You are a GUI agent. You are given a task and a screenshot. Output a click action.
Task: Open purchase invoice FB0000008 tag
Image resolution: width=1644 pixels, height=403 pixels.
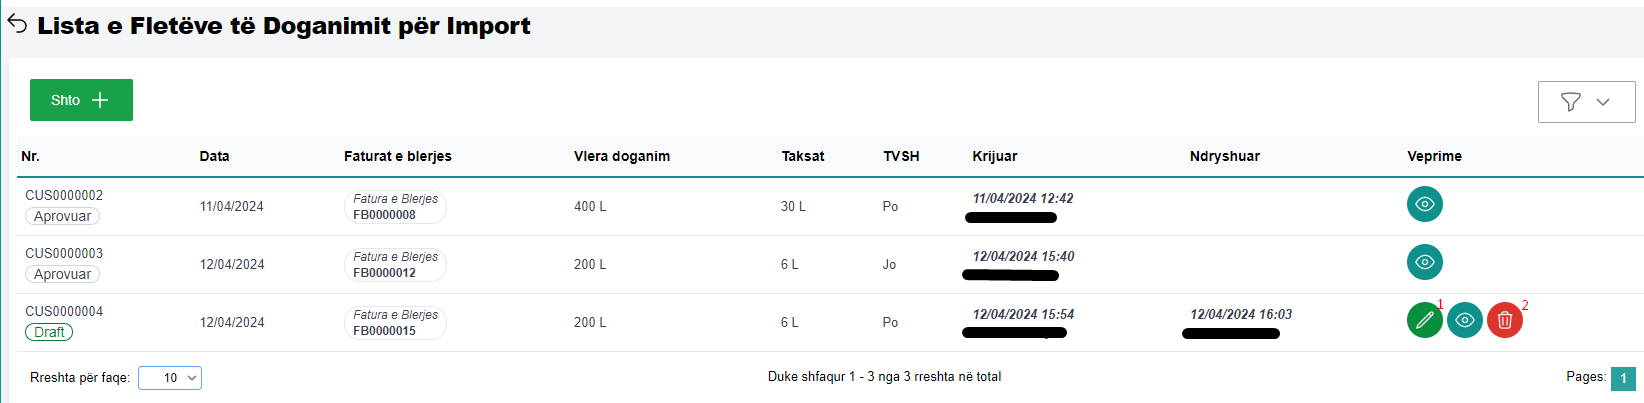pos(395,207)
